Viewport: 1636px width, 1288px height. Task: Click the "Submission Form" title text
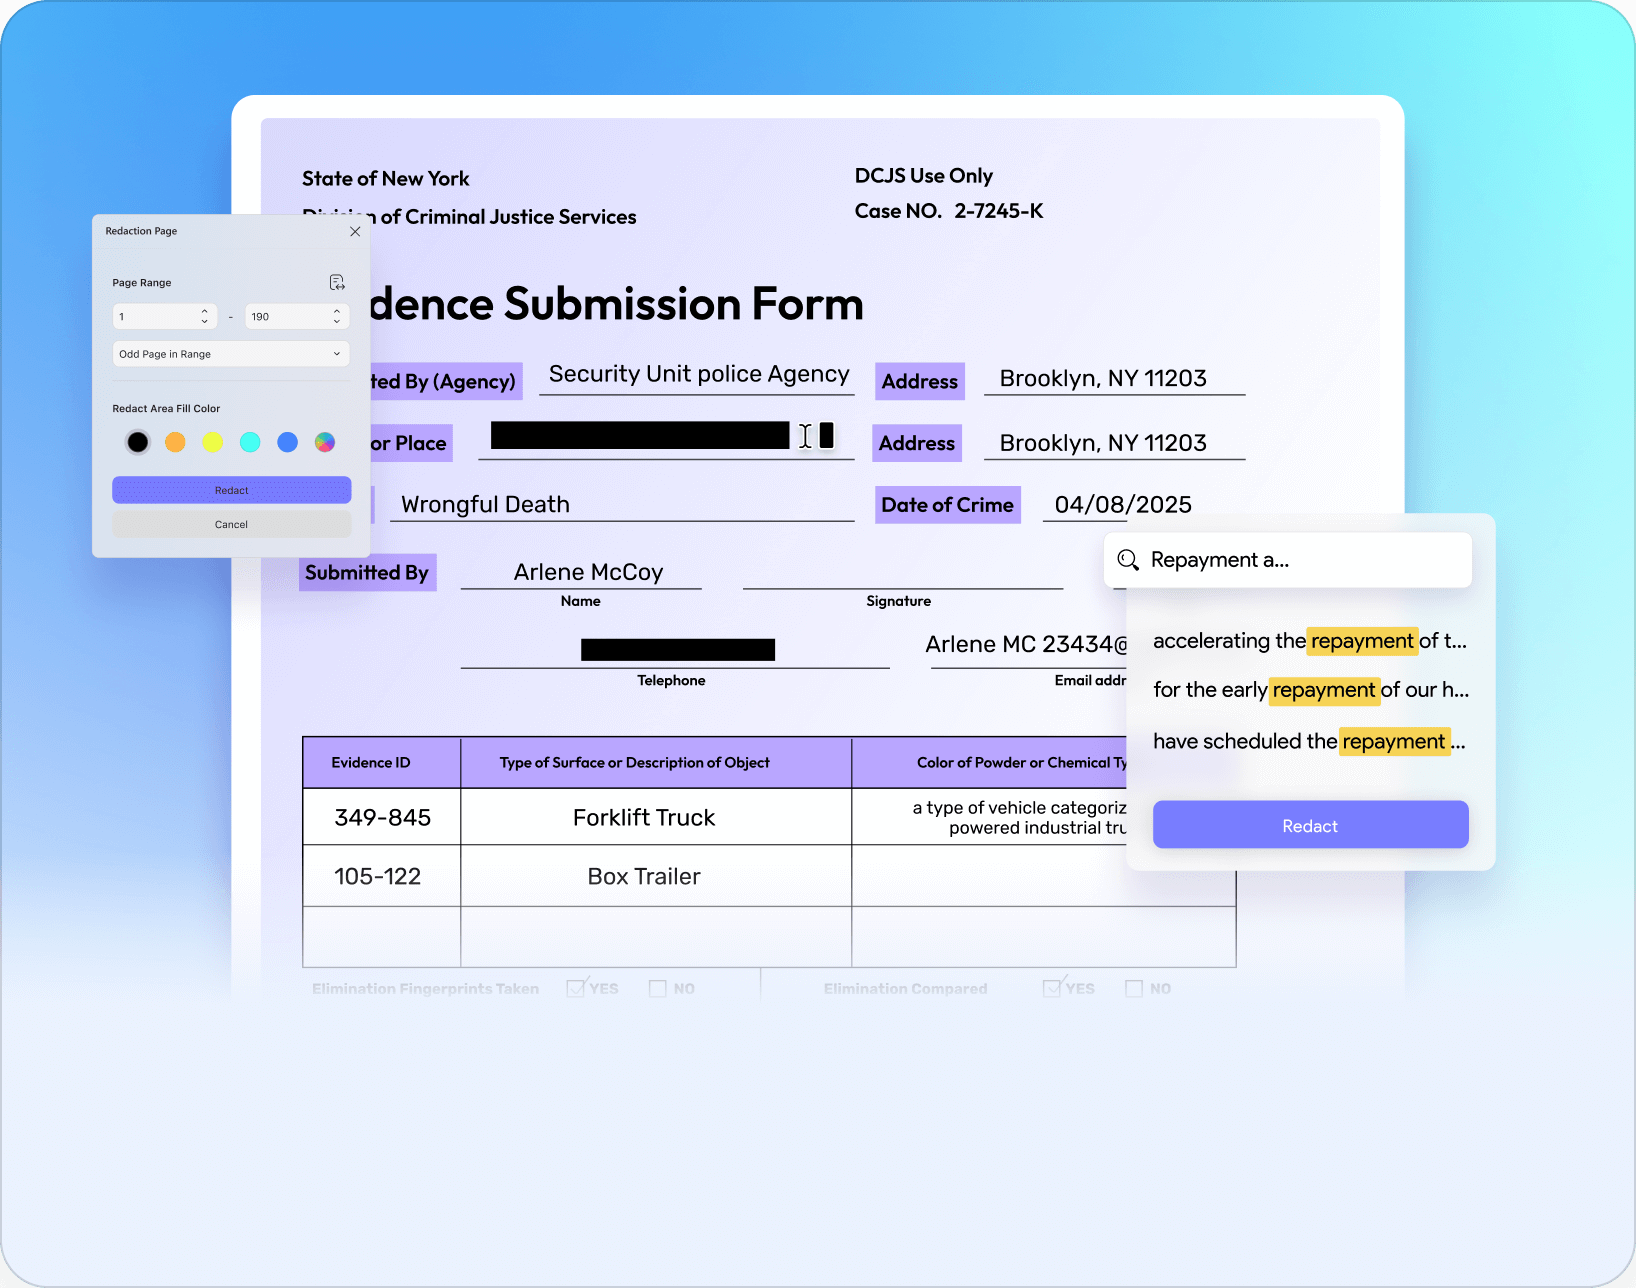coord(684,304)
